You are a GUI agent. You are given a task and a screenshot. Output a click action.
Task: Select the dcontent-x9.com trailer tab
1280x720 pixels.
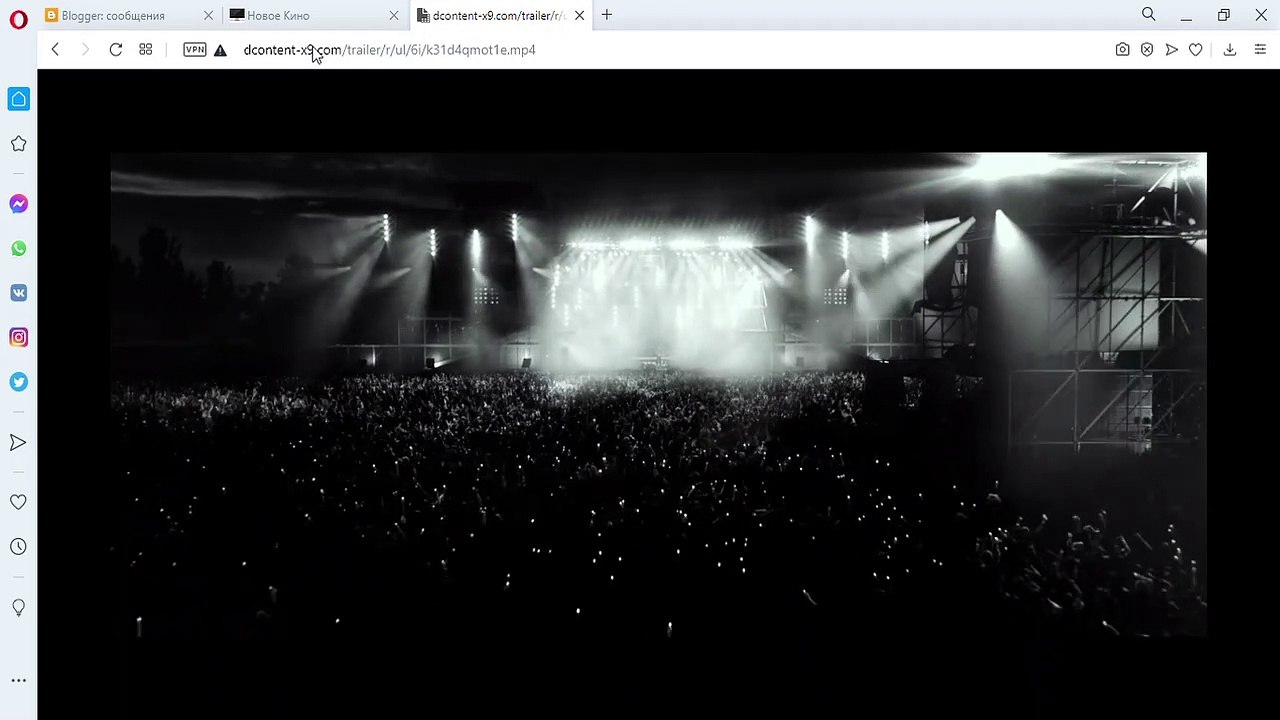tap(500, 15)
